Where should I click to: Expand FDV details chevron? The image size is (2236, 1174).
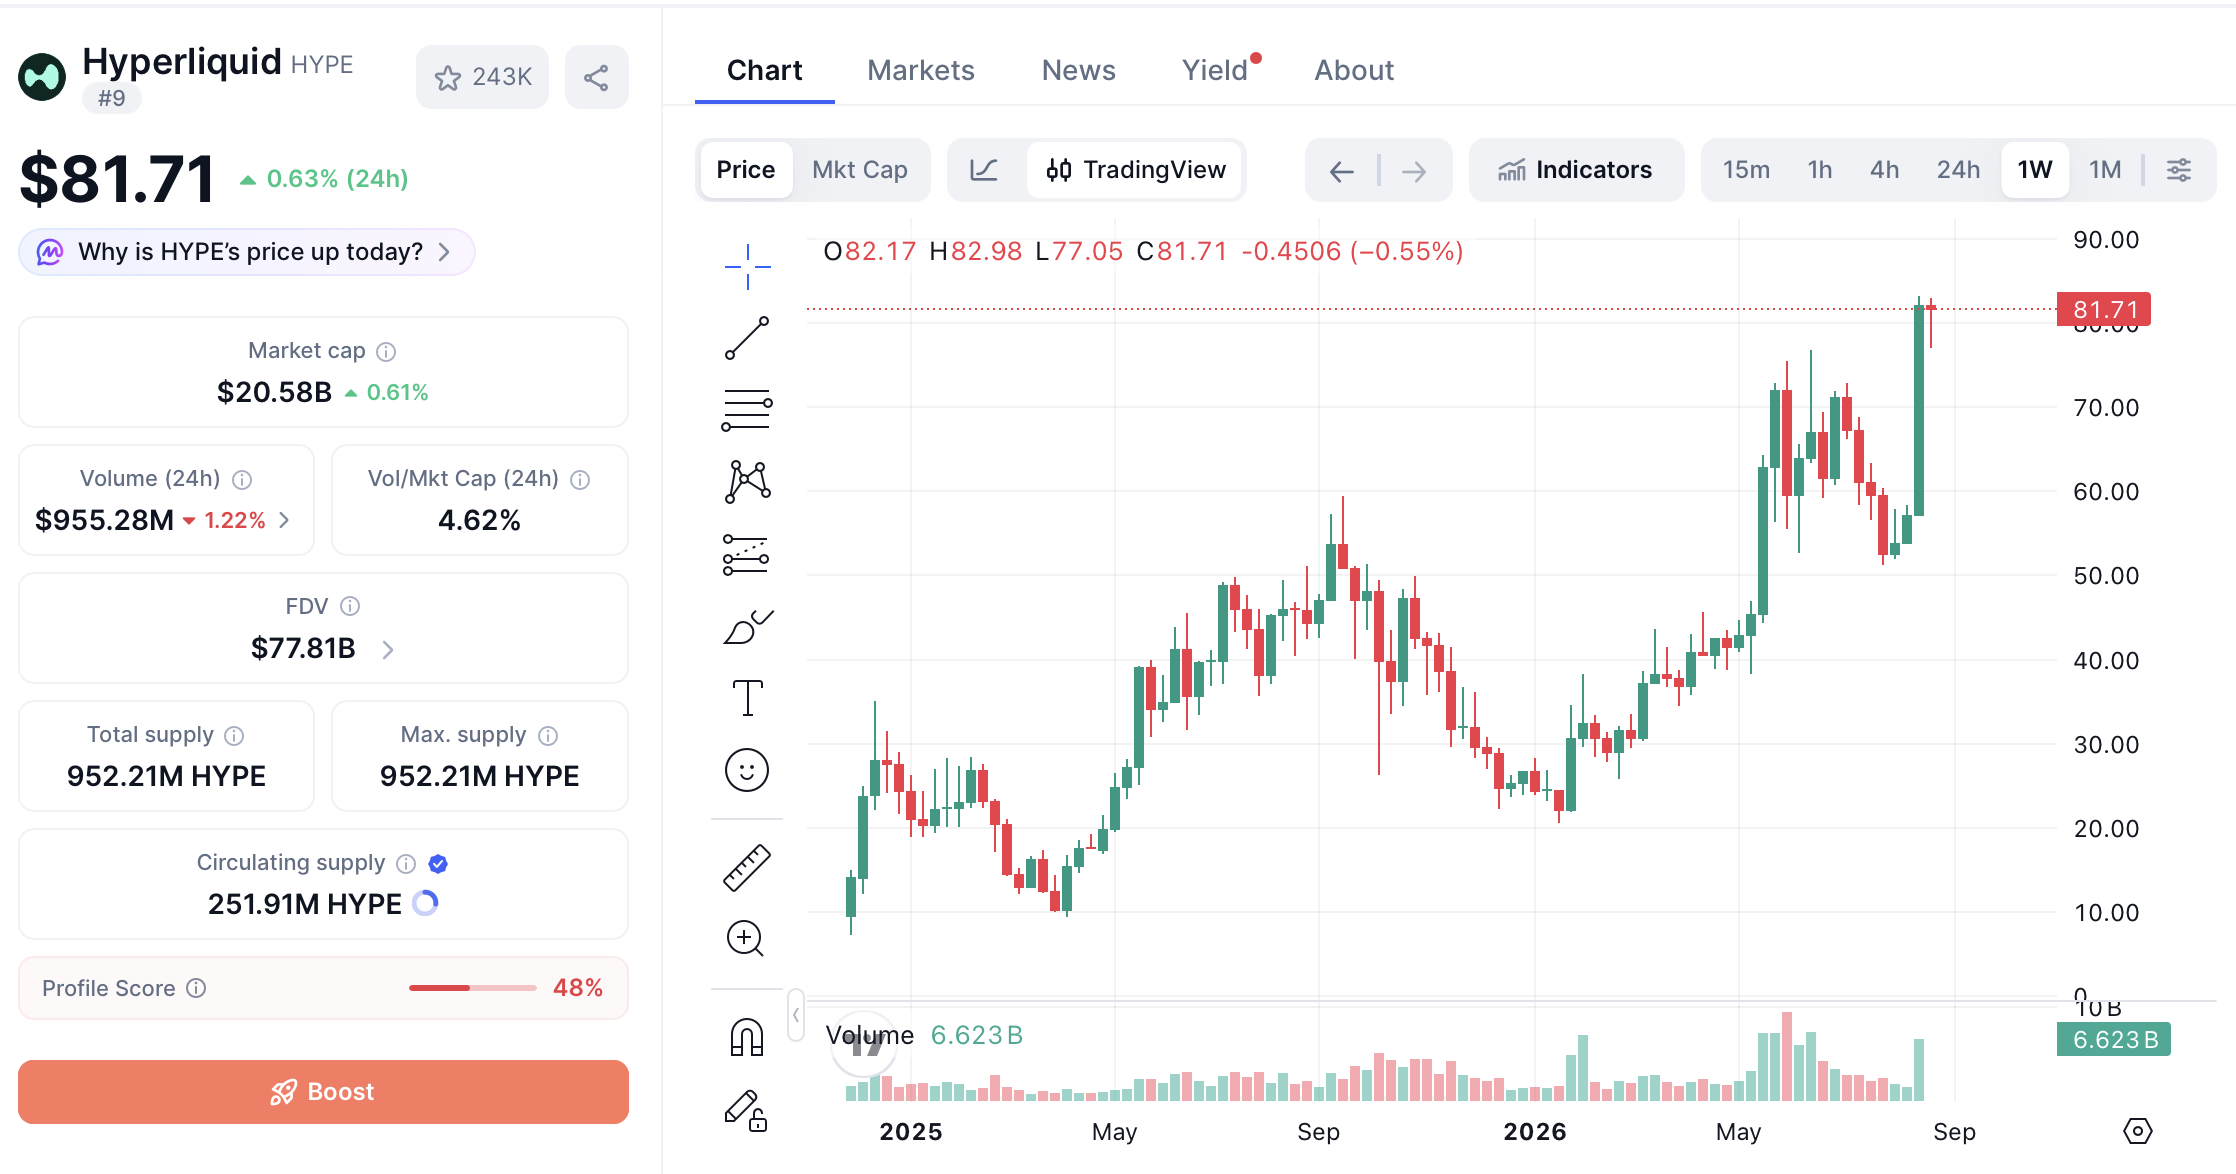388,650
